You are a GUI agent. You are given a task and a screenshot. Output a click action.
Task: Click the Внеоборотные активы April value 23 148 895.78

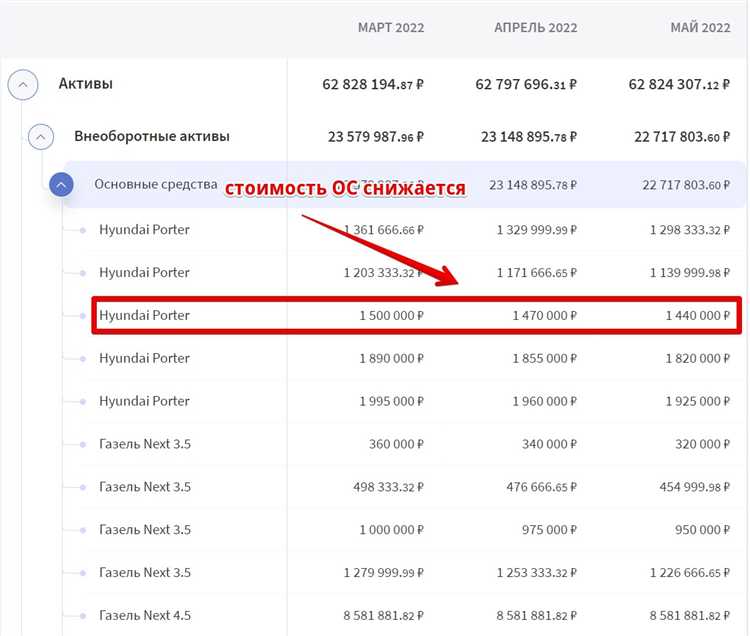529,137
